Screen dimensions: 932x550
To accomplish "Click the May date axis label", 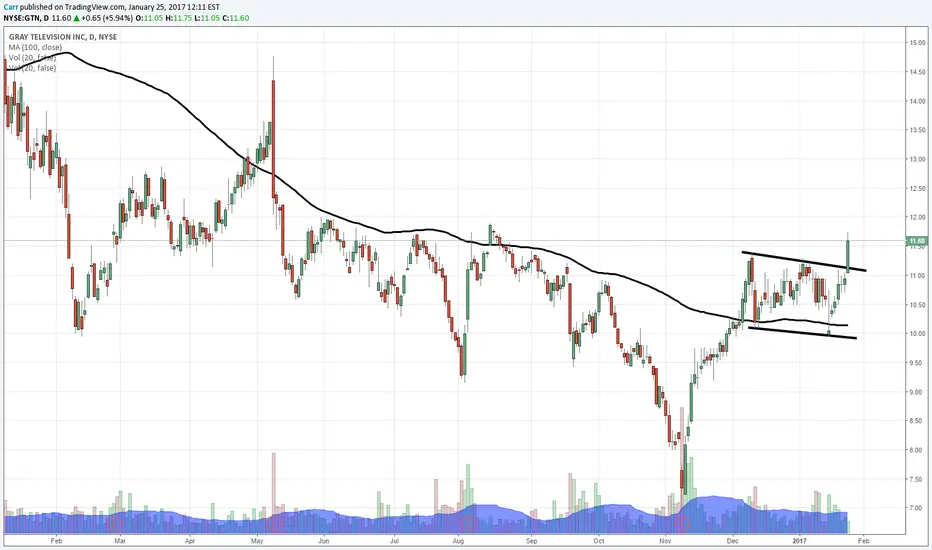I will click(257, 541).
